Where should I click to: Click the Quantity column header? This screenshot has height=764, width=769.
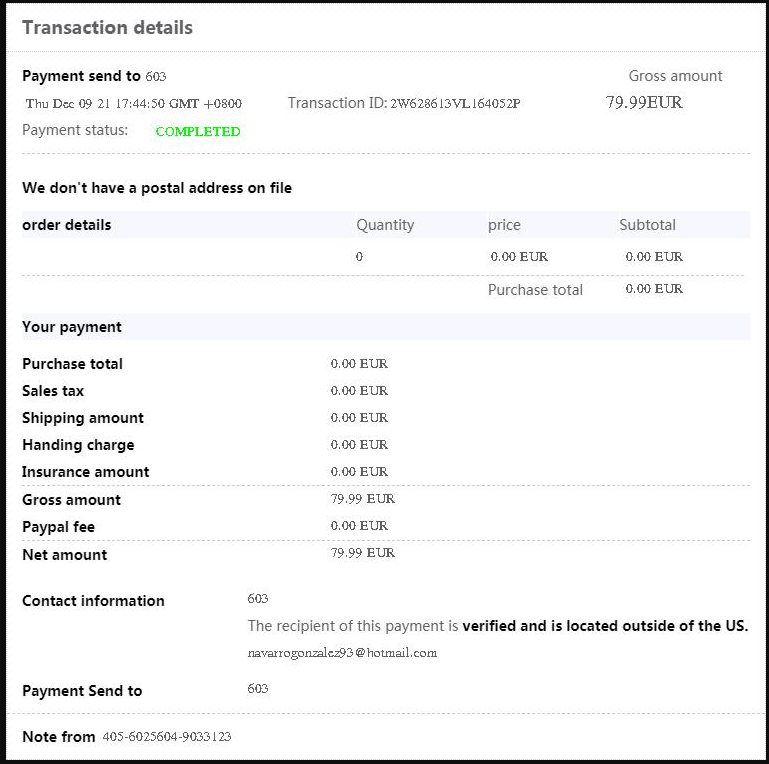[385, 225]
